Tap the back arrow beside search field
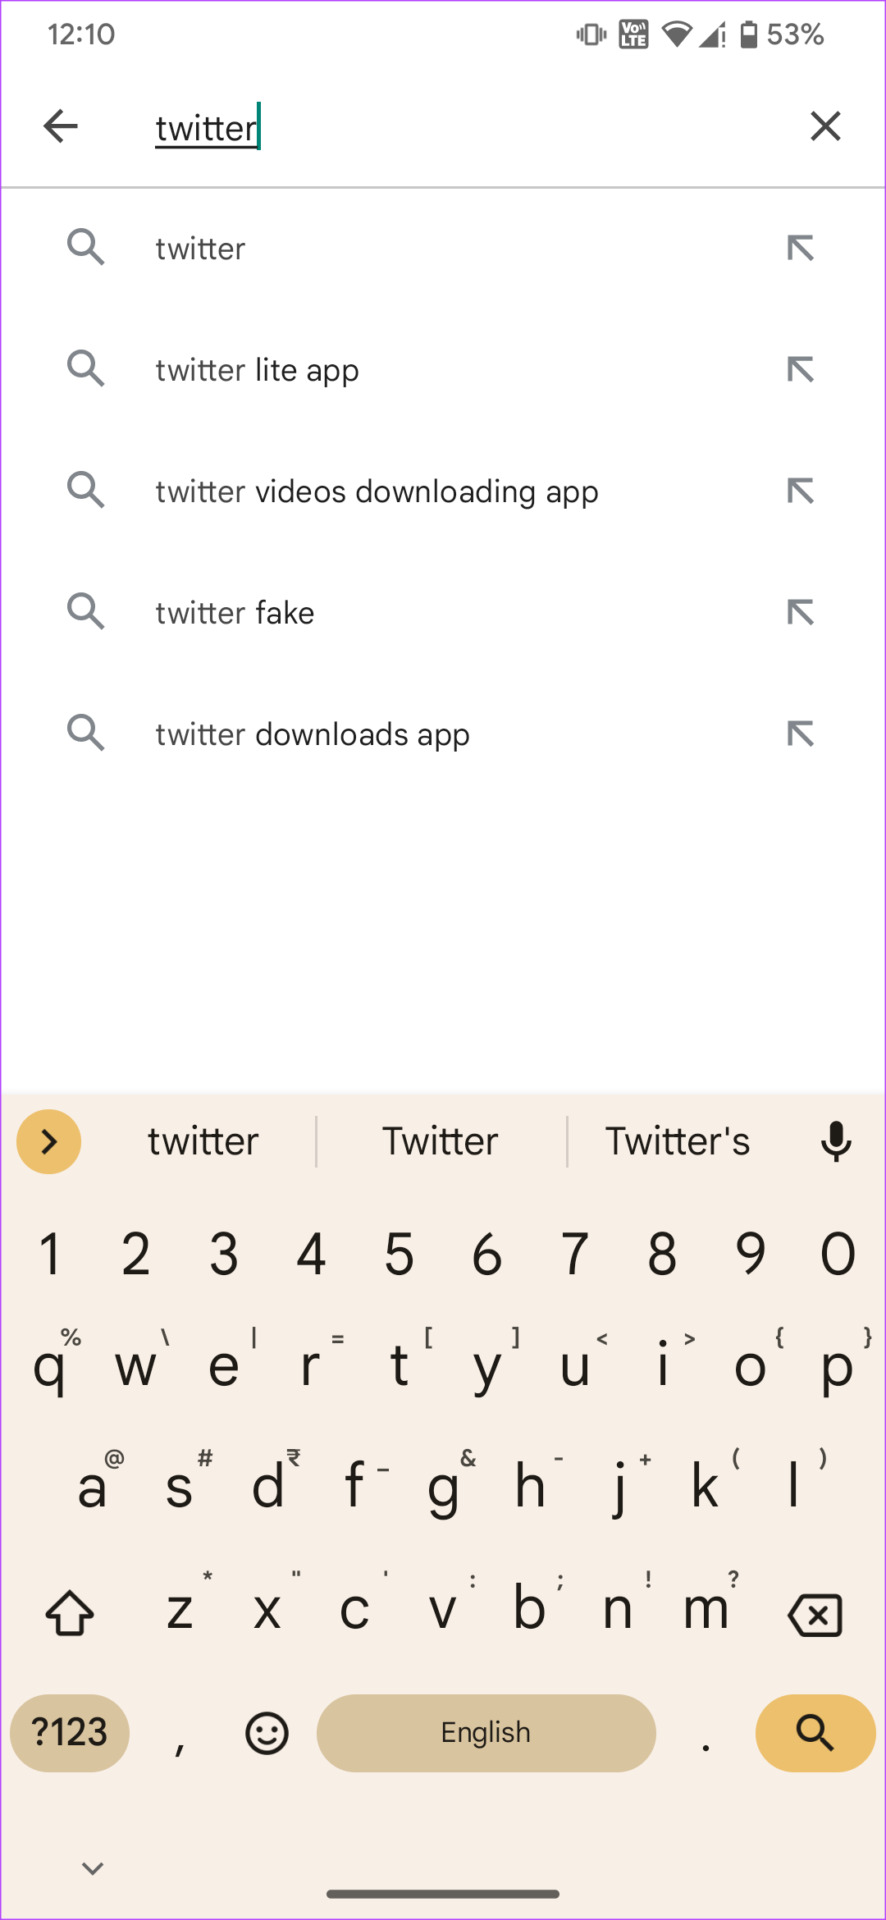The width and height of the screenshot is (886, 1920). point(61,126)
